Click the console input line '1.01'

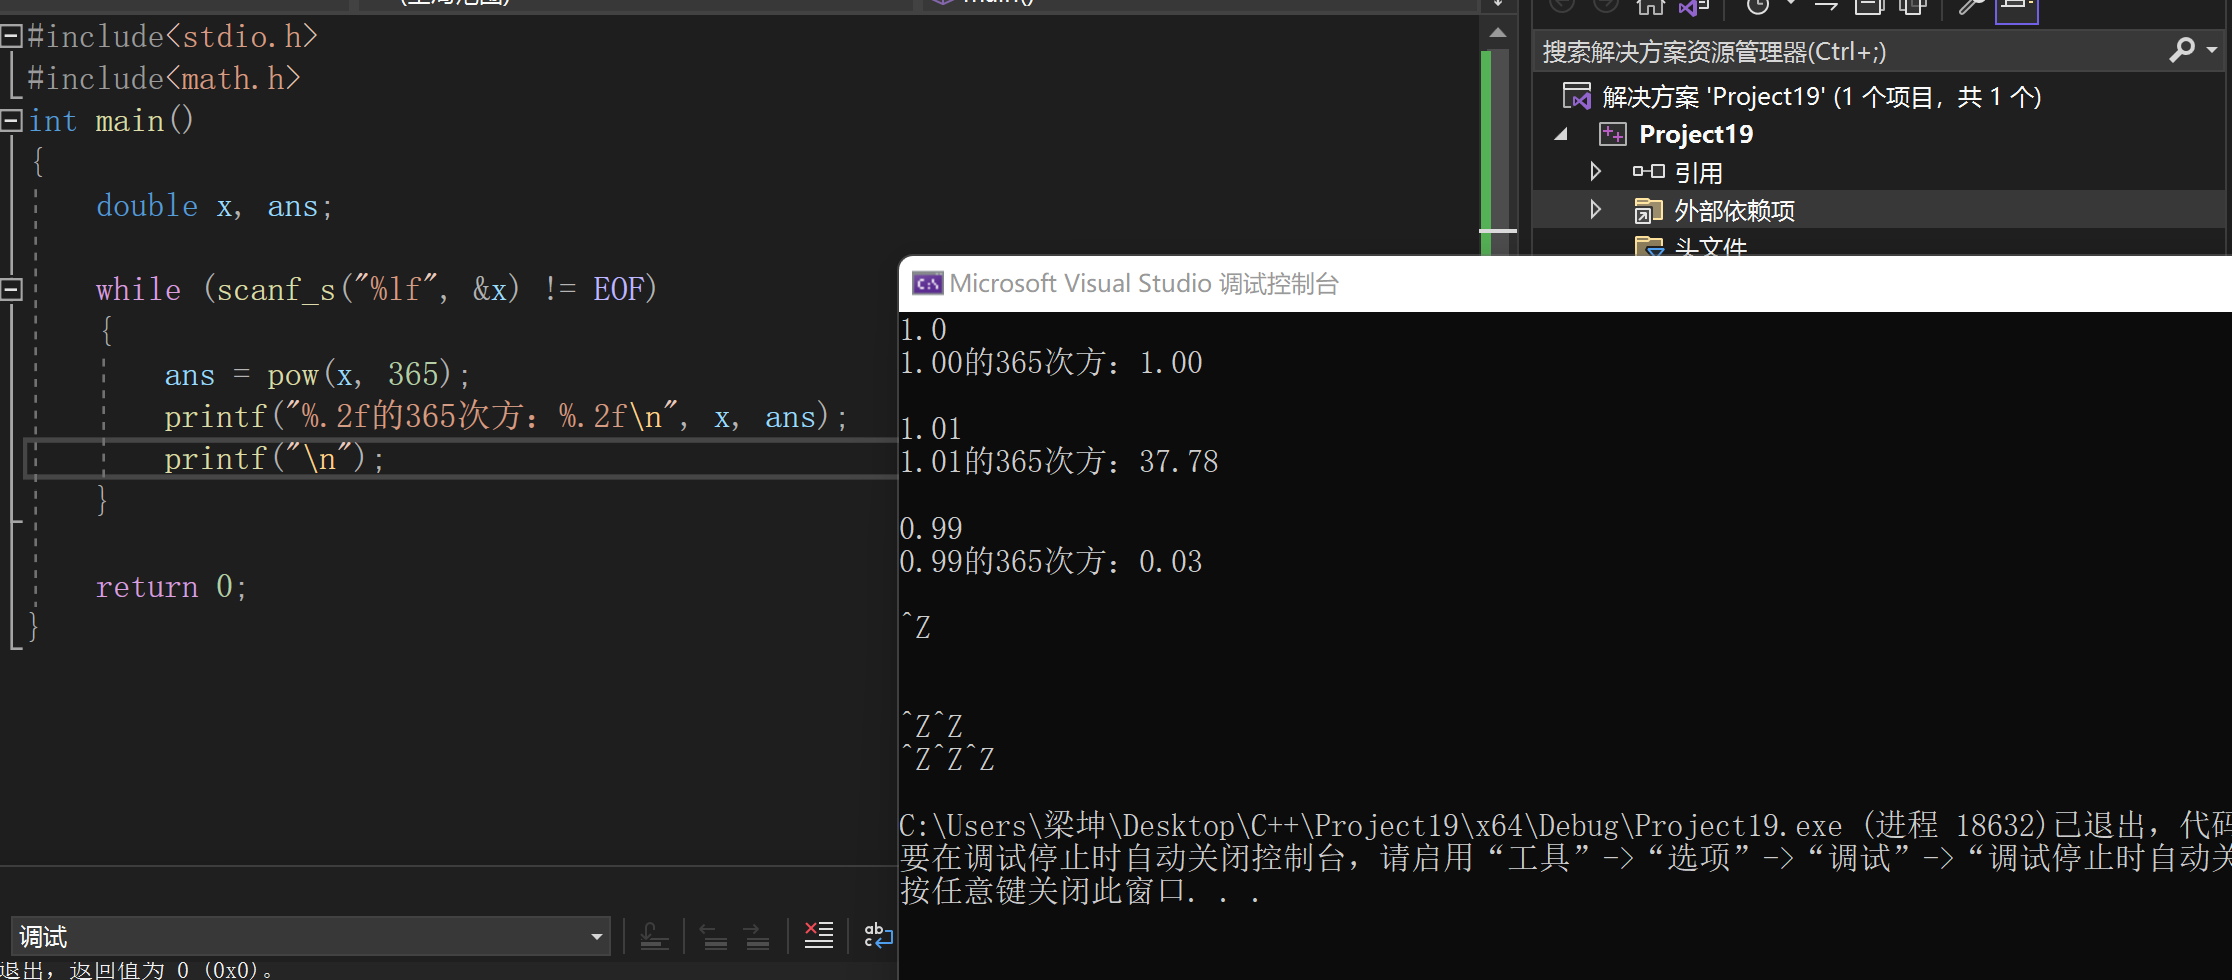[x=931, y=429]
